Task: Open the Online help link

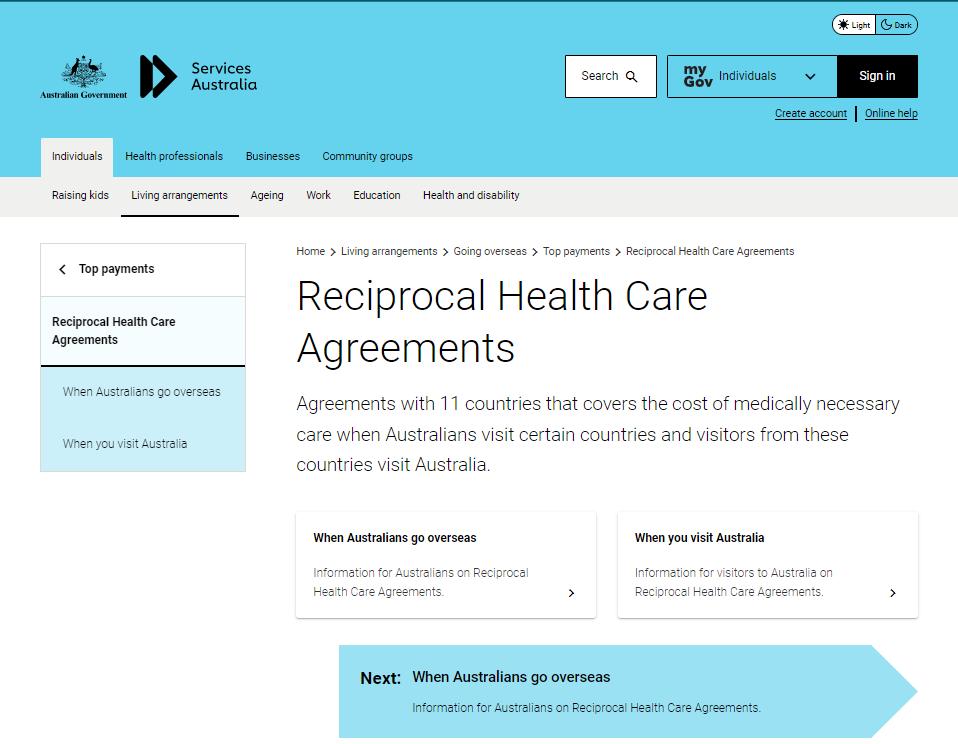Action: point(891,114)
